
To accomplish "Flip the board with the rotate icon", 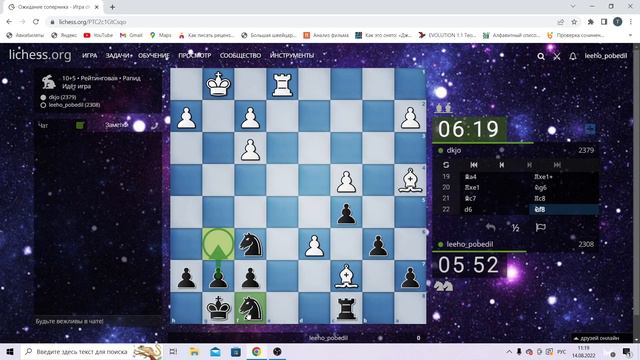I will click(x=446, y=165).
